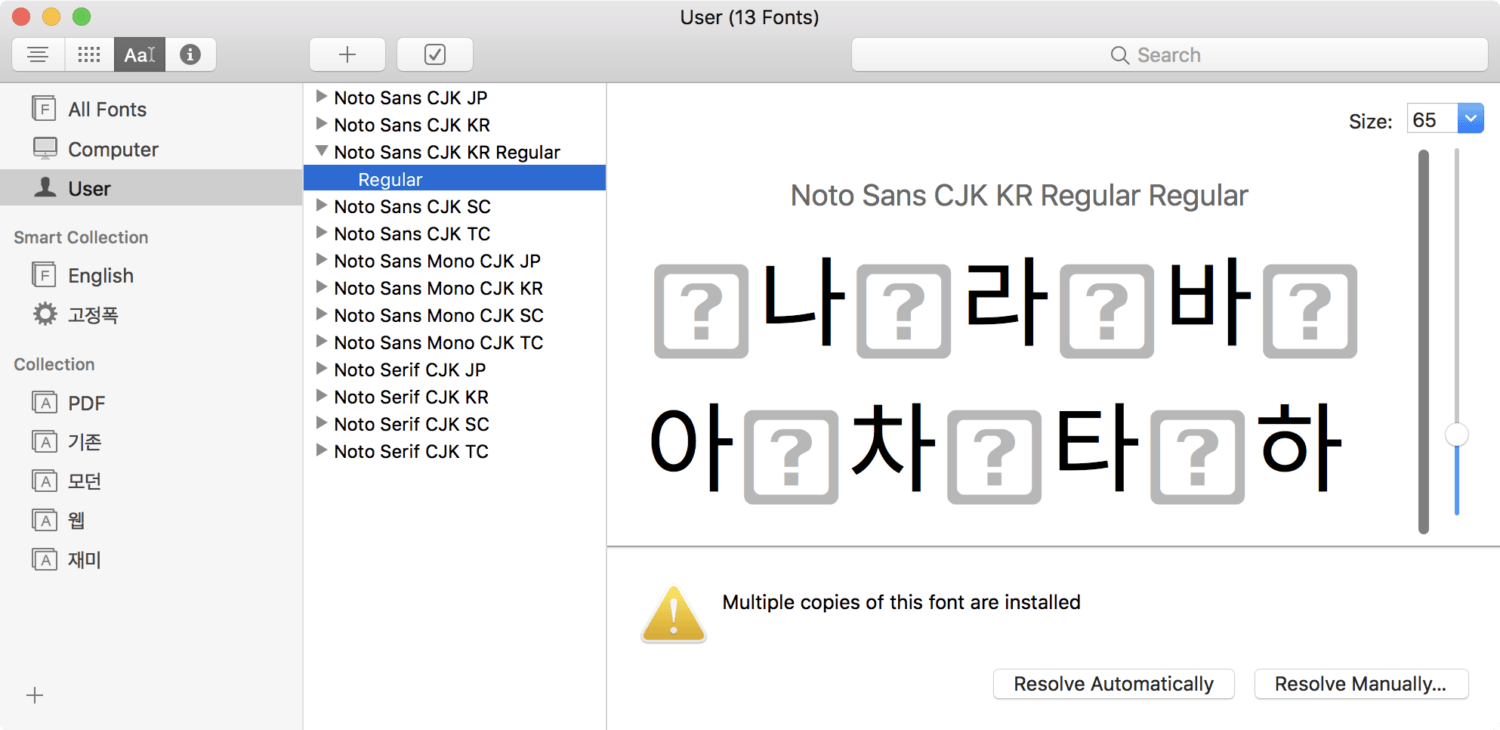Click the yellow minimize window button

click(51, 17)
